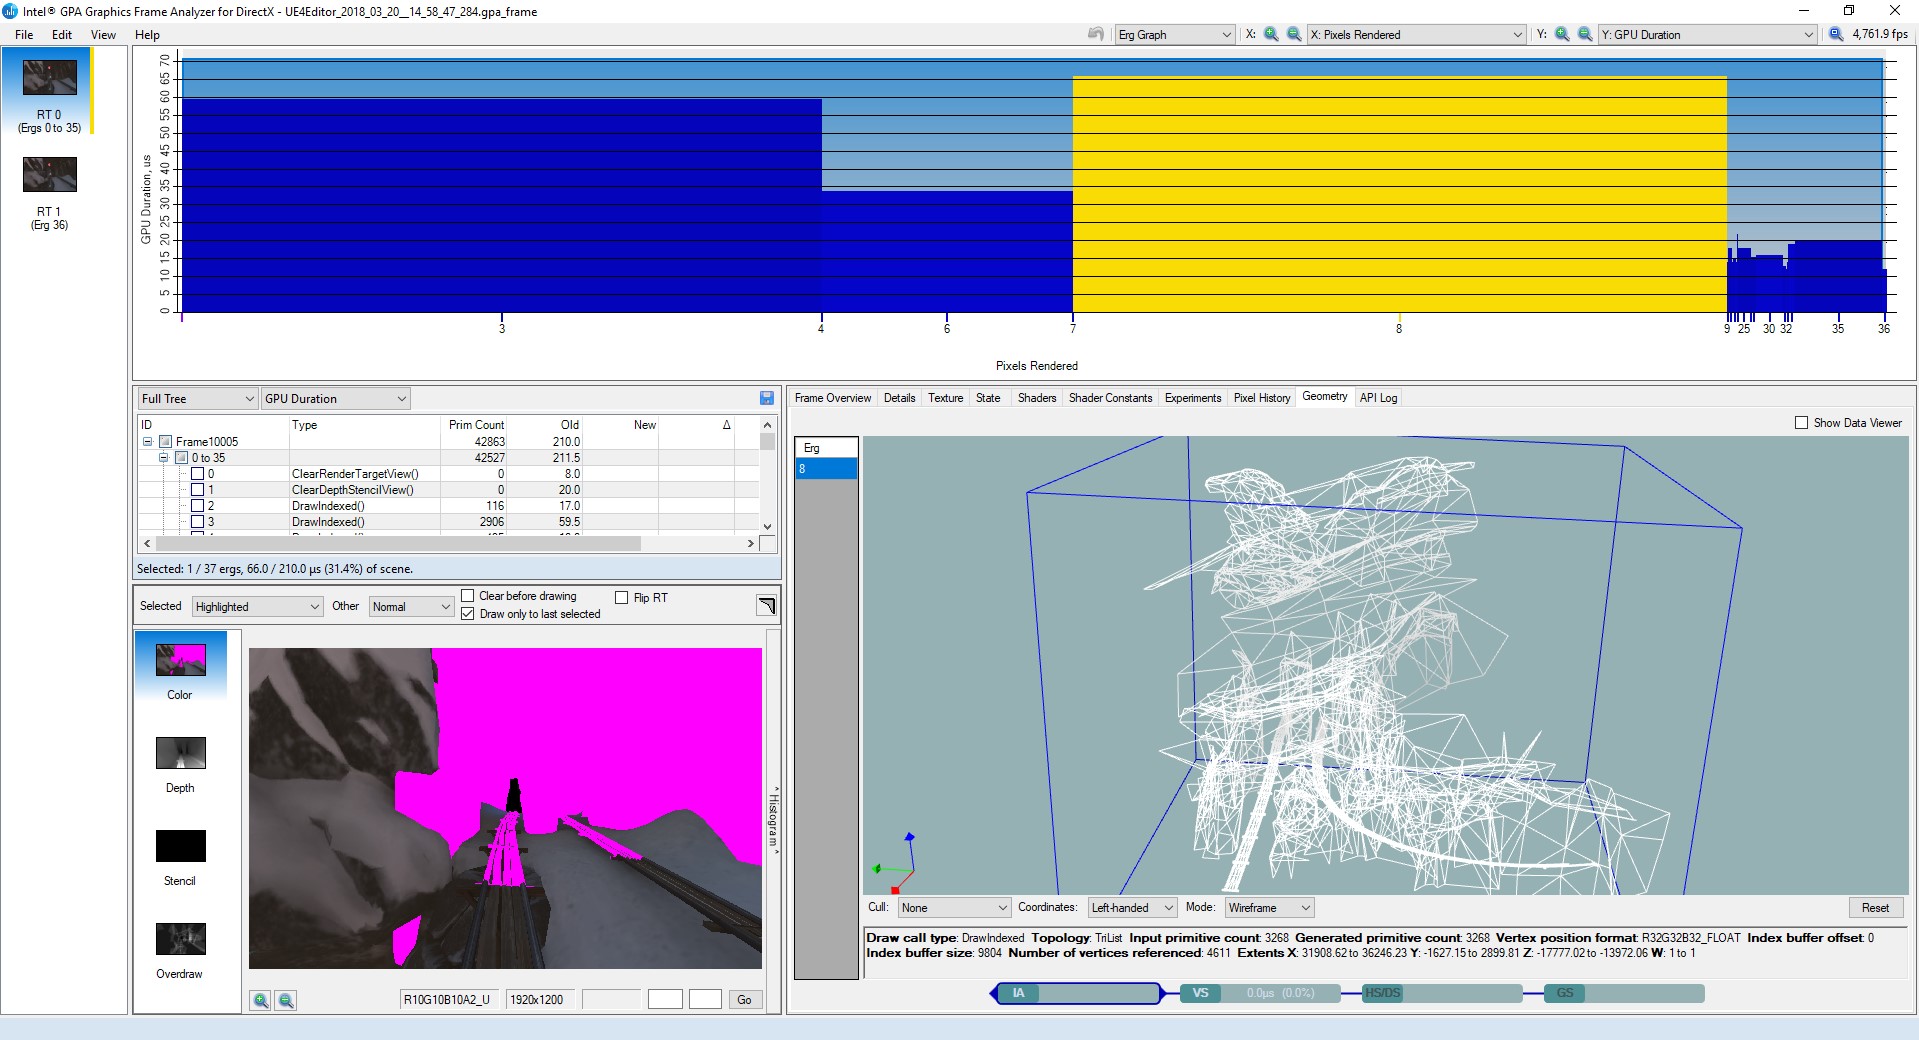Enable Show Data Viewer

pos(1801,423)
